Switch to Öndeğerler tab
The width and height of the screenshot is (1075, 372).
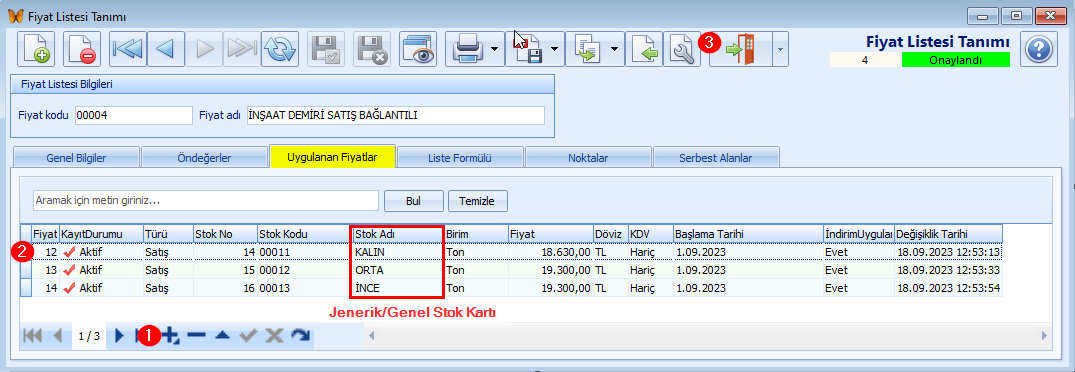[x=205, y=158]
